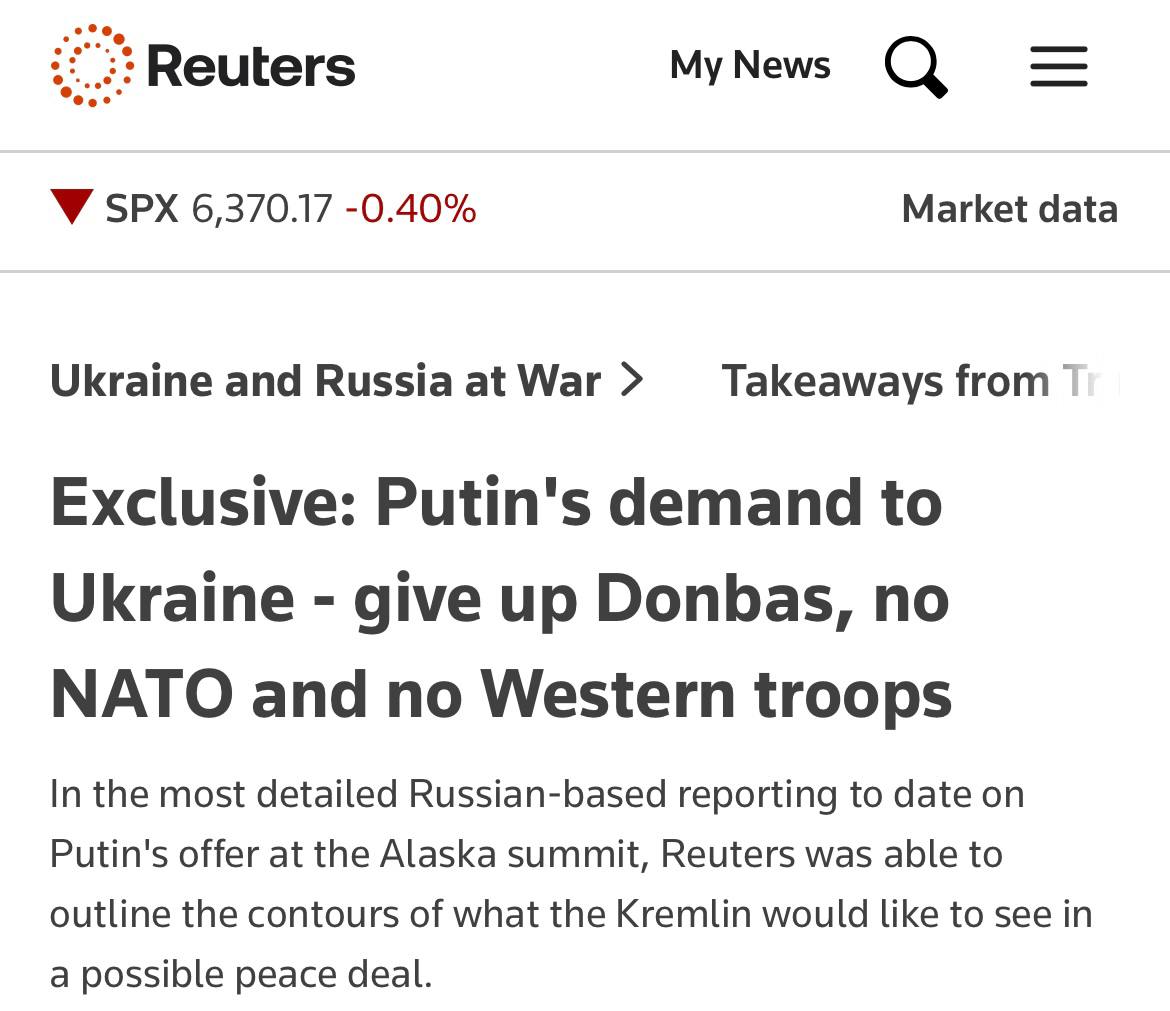The image size is (1170, 1011).
Task: Click the Reuters dotted circle logo
Action: click(93, 66)
